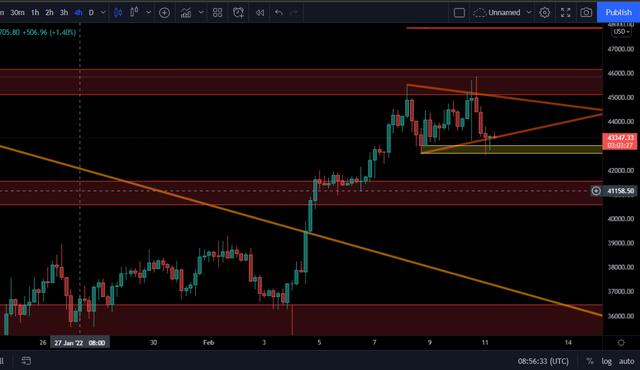Viewport: 640px width, 370px height.
Task: Click the current price label 43347.33
Action: click(620, 138)
